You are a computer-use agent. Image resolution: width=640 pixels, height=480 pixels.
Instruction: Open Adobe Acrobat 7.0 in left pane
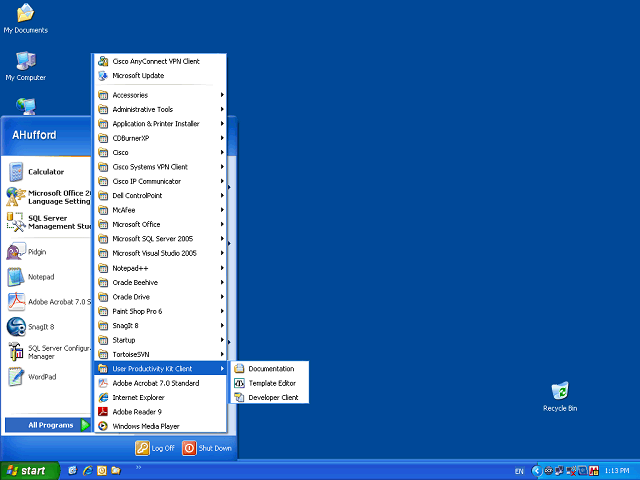point(47,302)
